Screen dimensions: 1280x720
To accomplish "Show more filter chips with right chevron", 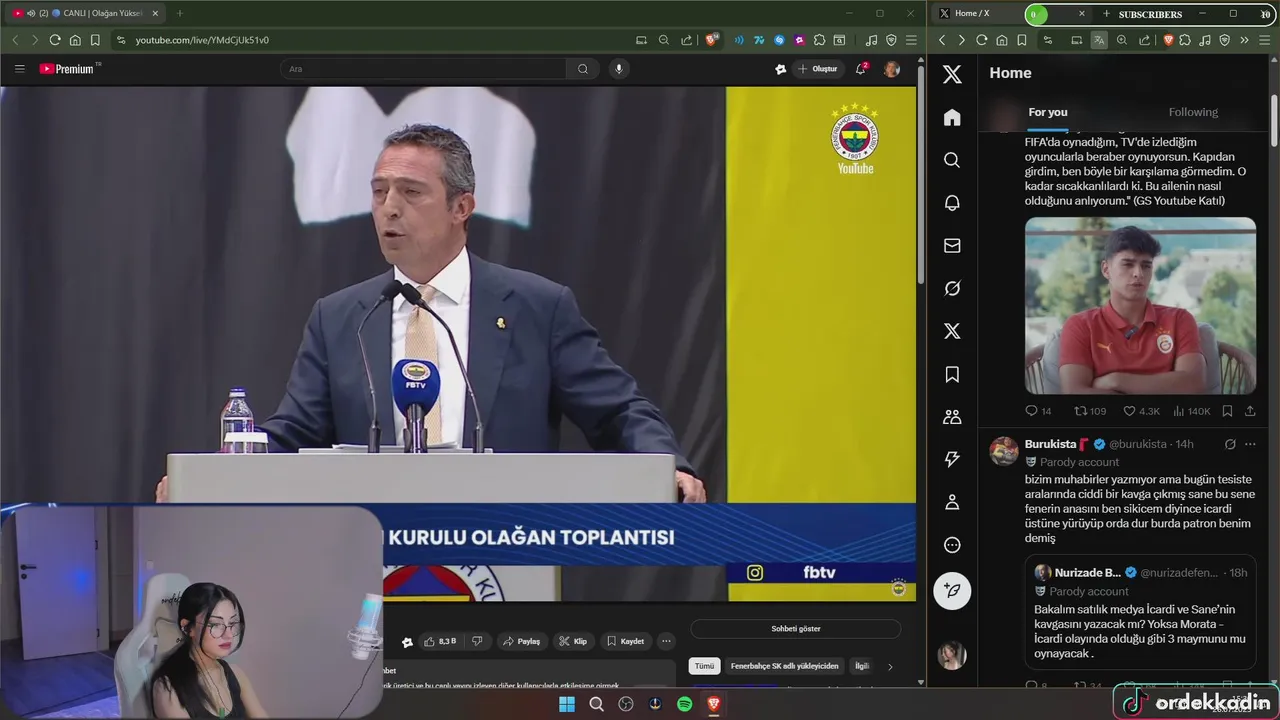I will click(890, 667).
